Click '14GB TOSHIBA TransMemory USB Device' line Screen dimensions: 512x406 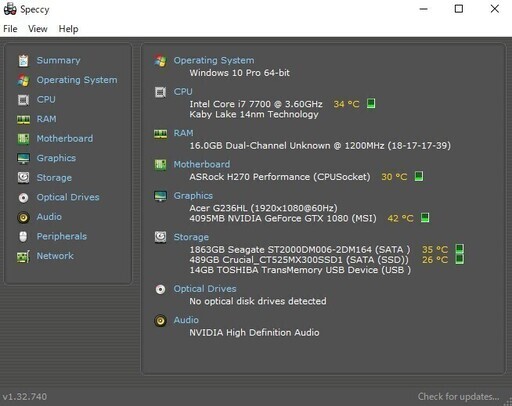(x=300, y=270)
